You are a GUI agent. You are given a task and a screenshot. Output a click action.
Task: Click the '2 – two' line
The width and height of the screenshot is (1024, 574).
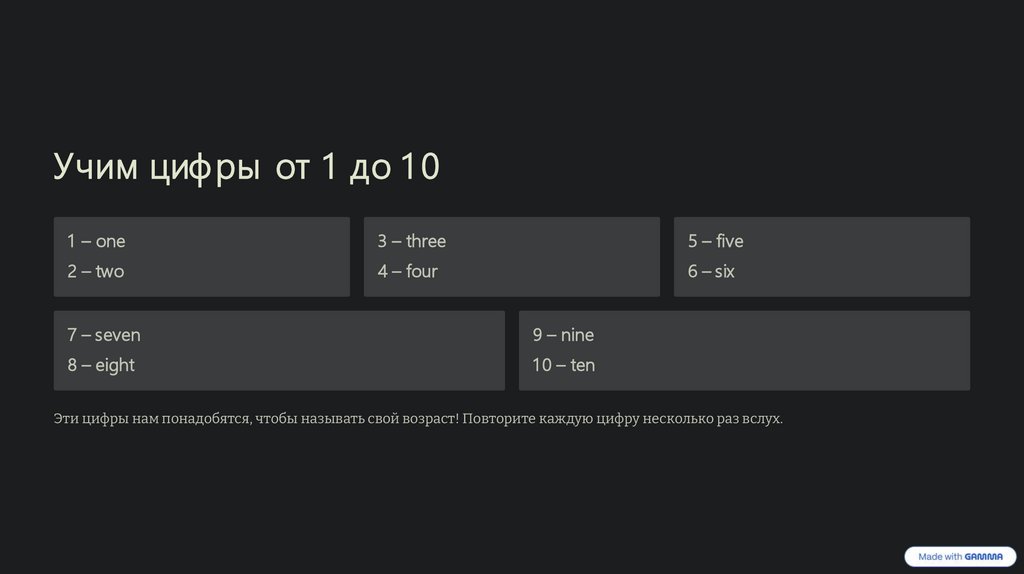click(x=96, y=271)
